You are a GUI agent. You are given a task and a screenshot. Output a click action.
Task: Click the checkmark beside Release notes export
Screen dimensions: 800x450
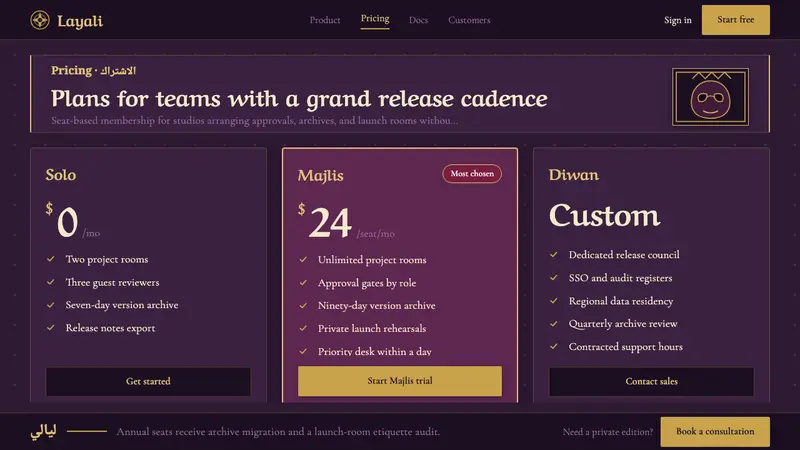tap(51, 328)
